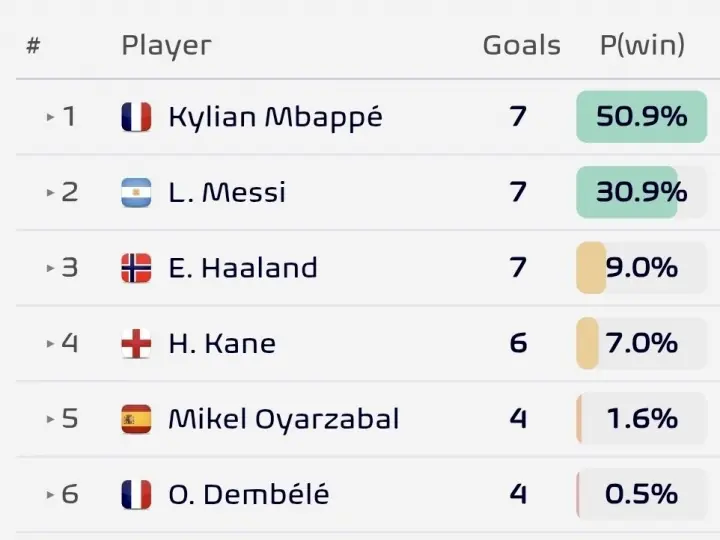Click the England flag beside H. Kane
Viewport: 720px width, 540px height.
[x=136, y=343]
